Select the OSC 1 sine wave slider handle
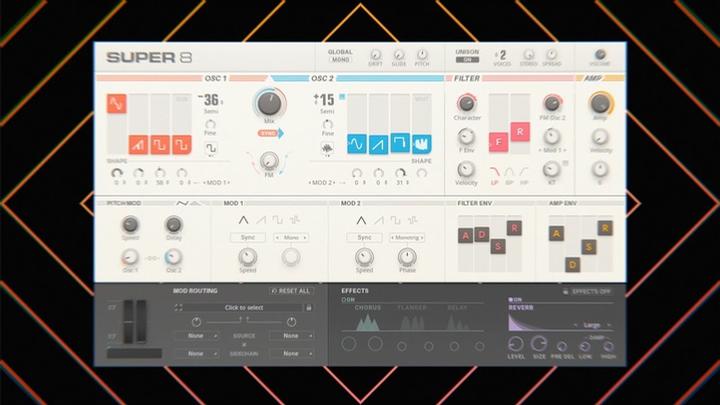This screenshot has height=405, width=720. pyautogui.click(x=116, y=104)
